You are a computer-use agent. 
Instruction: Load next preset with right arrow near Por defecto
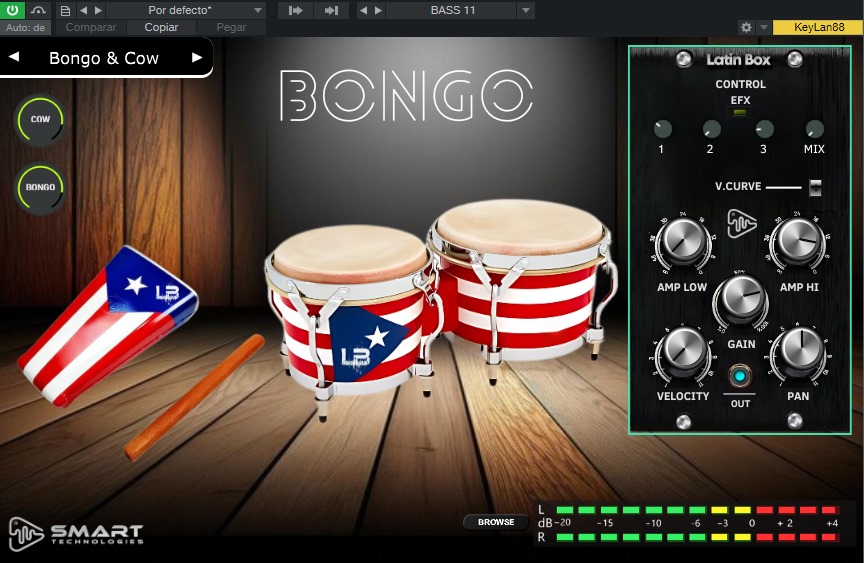pyautogui.click(x=98, y=10)
